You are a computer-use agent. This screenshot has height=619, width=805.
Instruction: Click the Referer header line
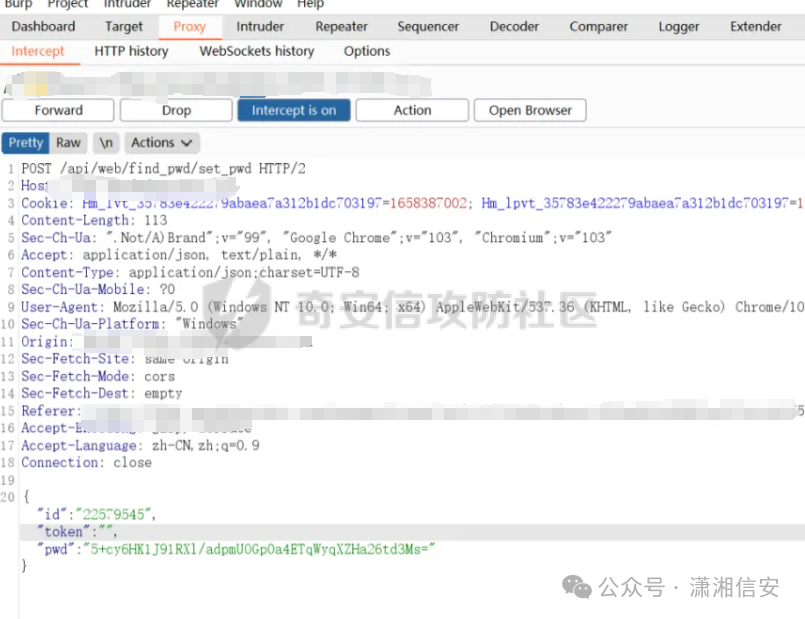(412, 411)
